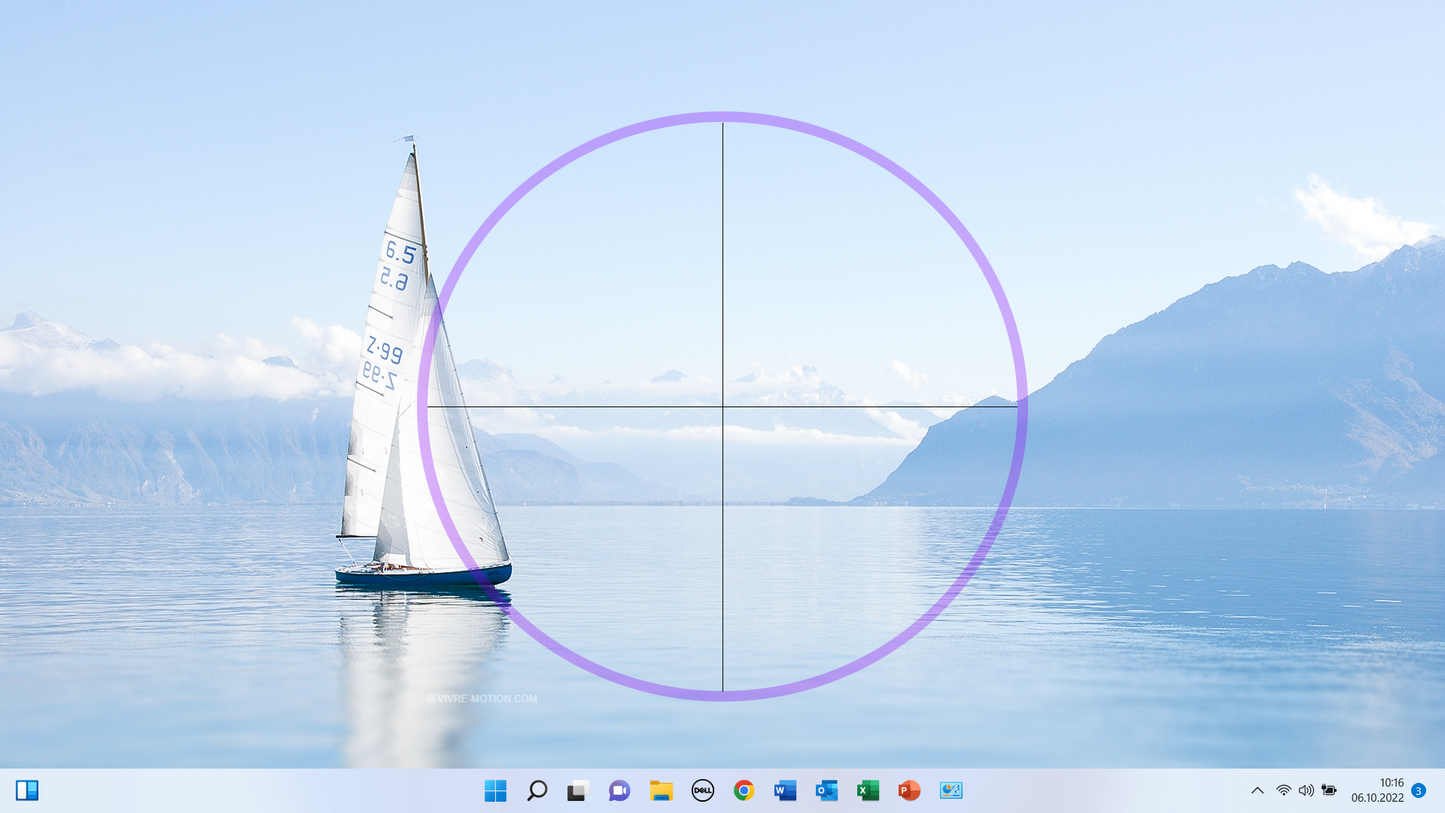Launch Microsoft Teams Chat
Screen dimensions: 1445x813
[x=619, y=791]
